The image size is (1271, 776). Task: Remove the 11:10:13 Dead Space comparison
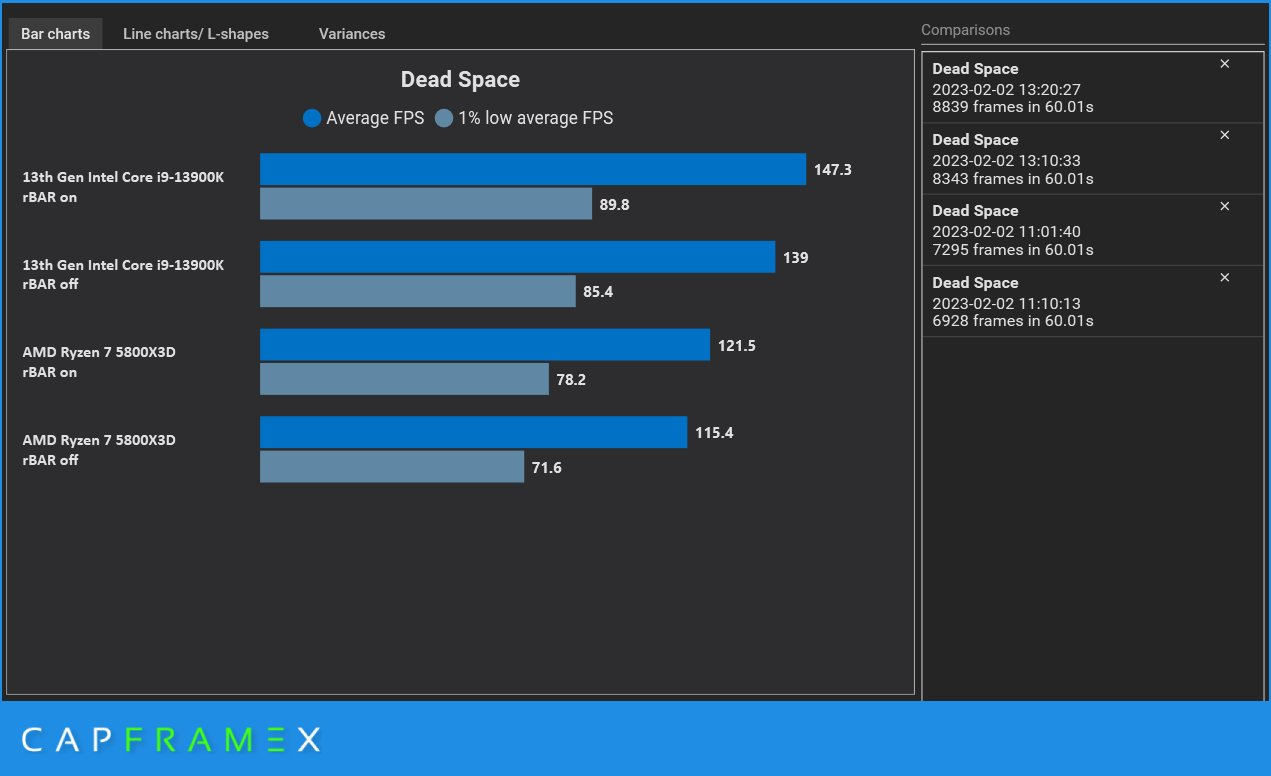pos(1224,277)
